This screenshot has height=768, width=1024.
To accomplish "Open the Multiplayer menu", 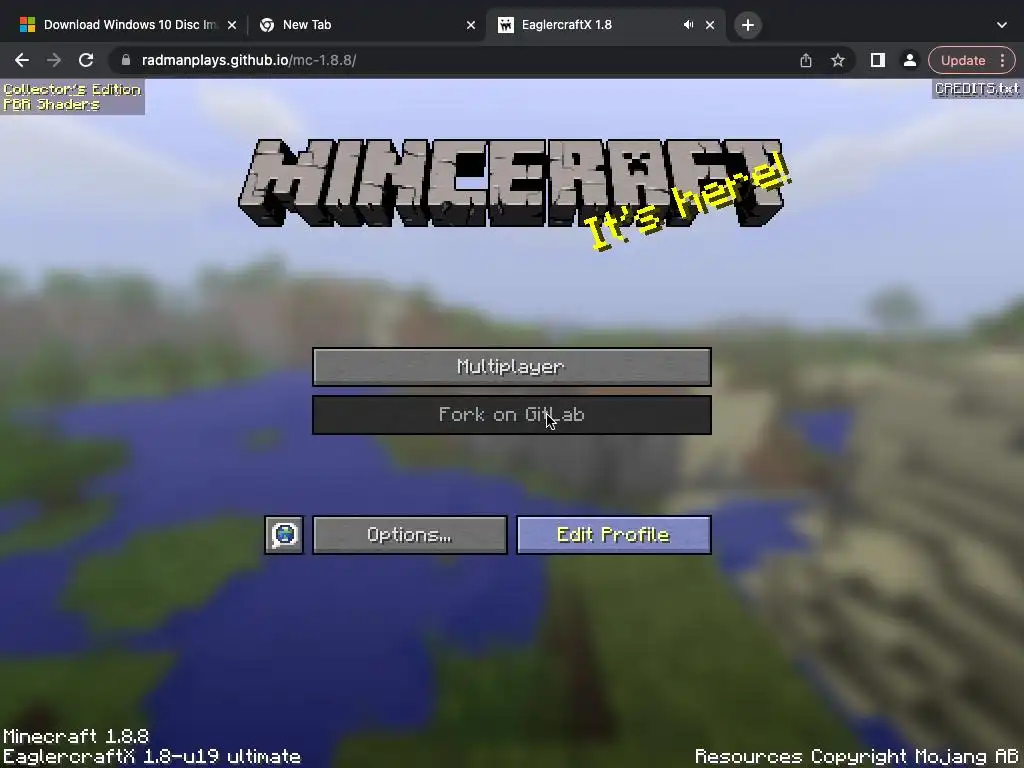I will pyautogui.click(x=511, y=367).
